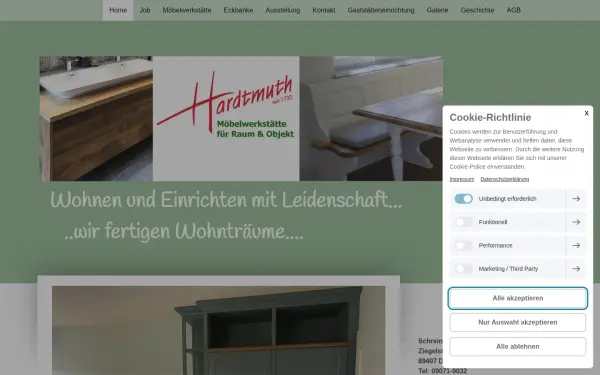Click the 'Tel: 09071-9032' phone text
This screenshot has width=600, height=375.
(x=442, y=371)
